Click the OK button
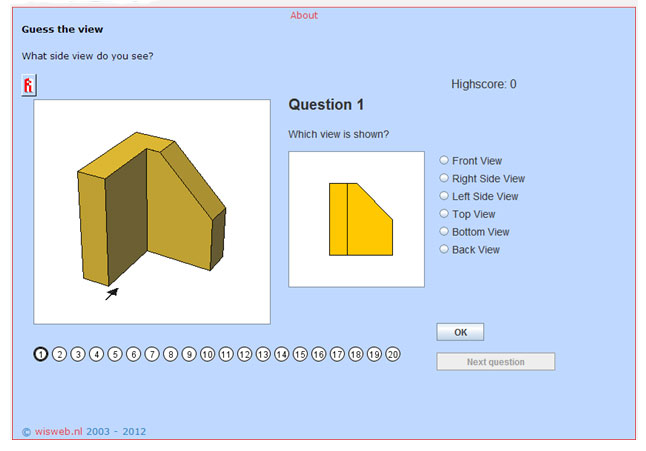Viewport: 646px width, 451px height. 460,332
